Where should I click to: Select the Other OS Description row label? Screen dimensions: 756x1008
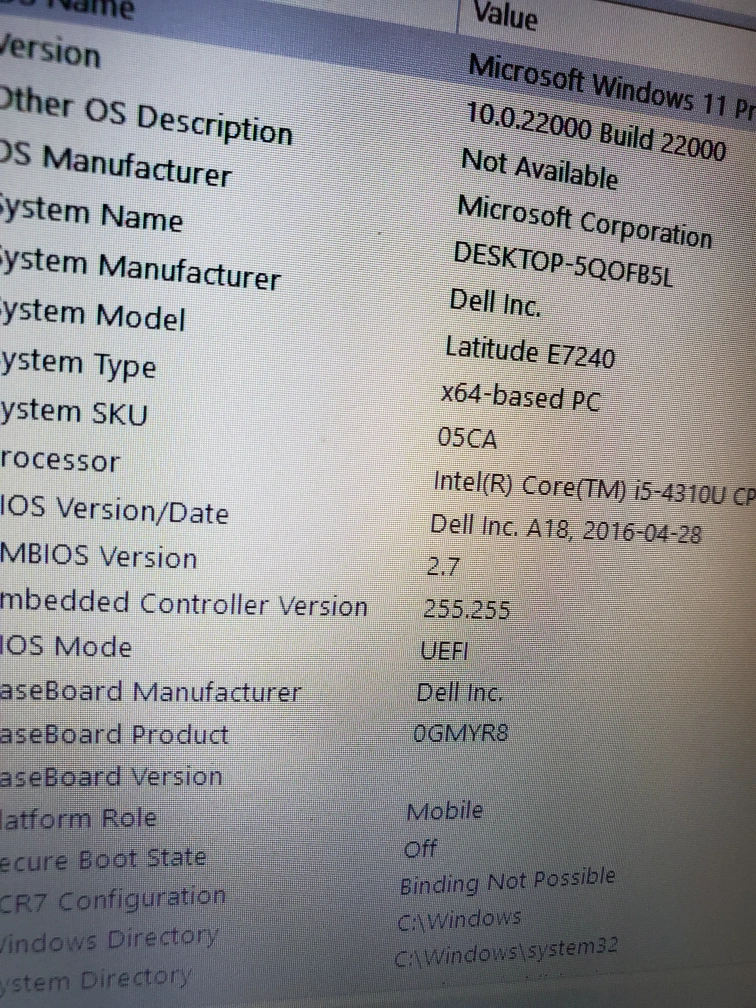145,116
